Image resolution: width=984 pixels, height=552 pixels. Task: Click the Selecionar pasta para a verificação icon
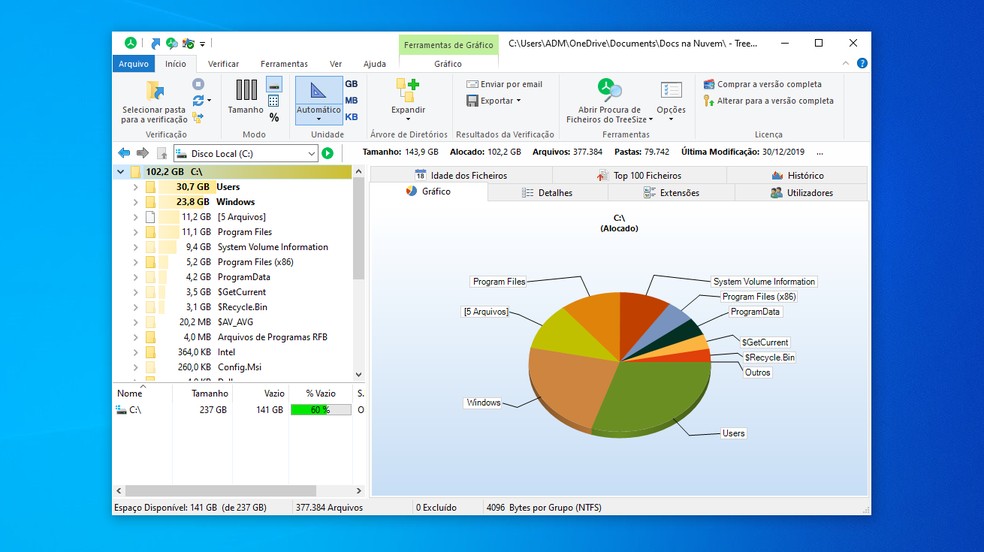point(154,91)
